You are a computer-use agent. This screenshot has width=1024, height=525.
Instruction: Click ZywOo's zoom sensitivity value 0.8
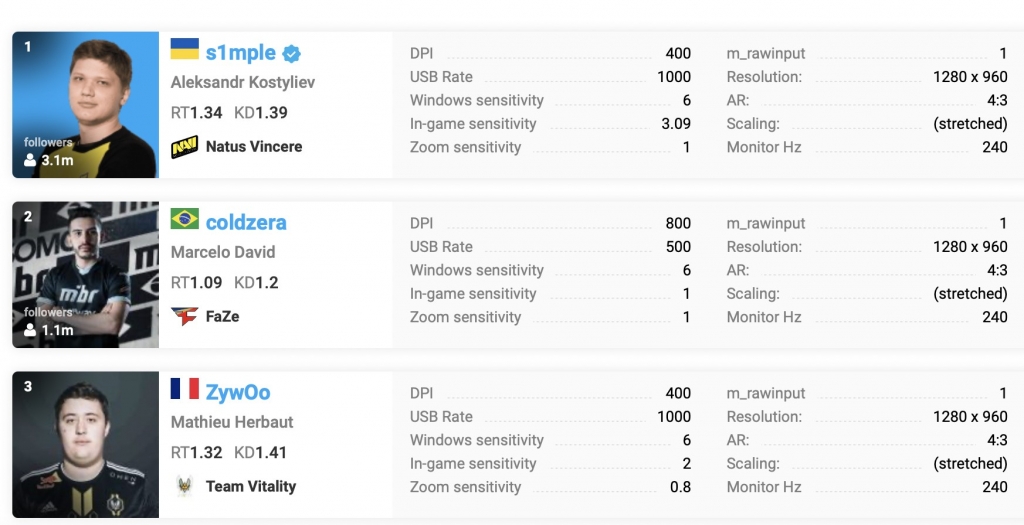coord(680,487)
